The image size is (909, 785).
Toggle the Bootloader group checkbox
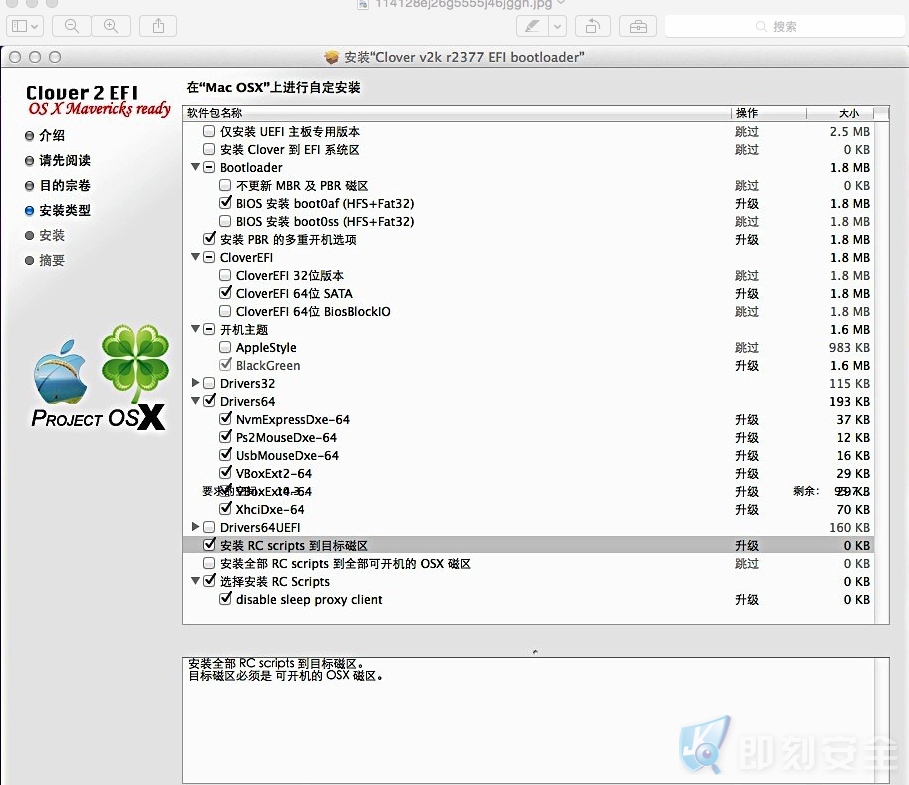(x=209, y=167)
